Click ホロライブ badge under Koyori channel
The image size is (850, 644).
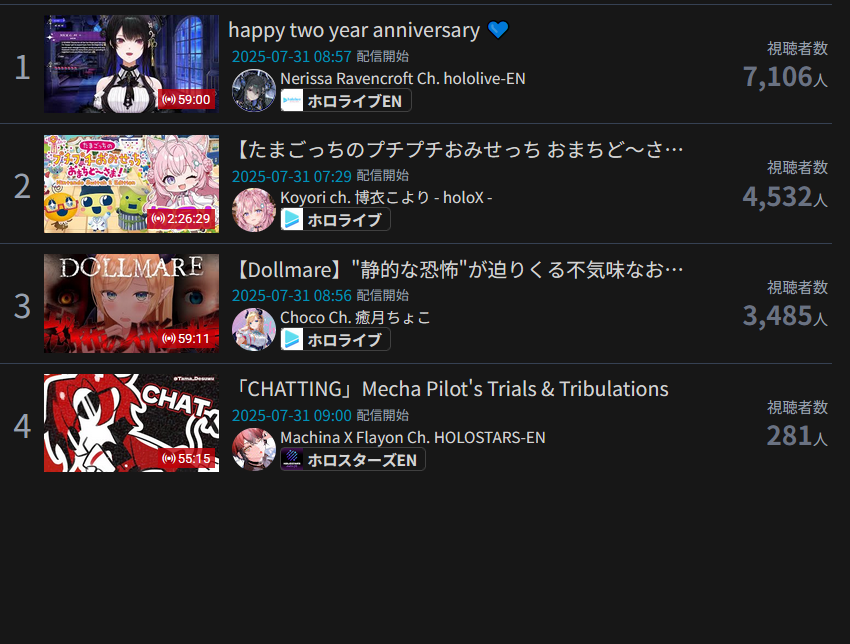[335, 220]
